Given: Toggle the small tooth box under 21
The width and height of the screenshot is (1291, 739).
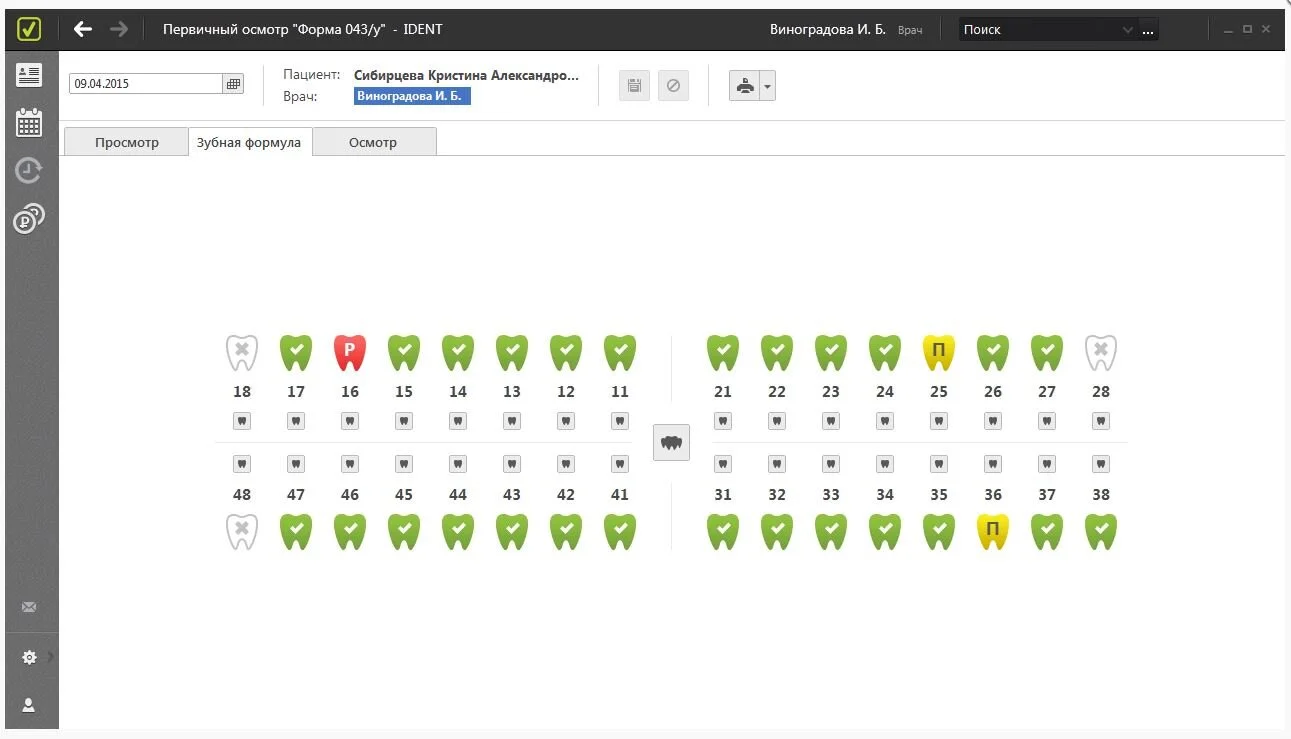Looking at the screenshot, I should [723, 421].
